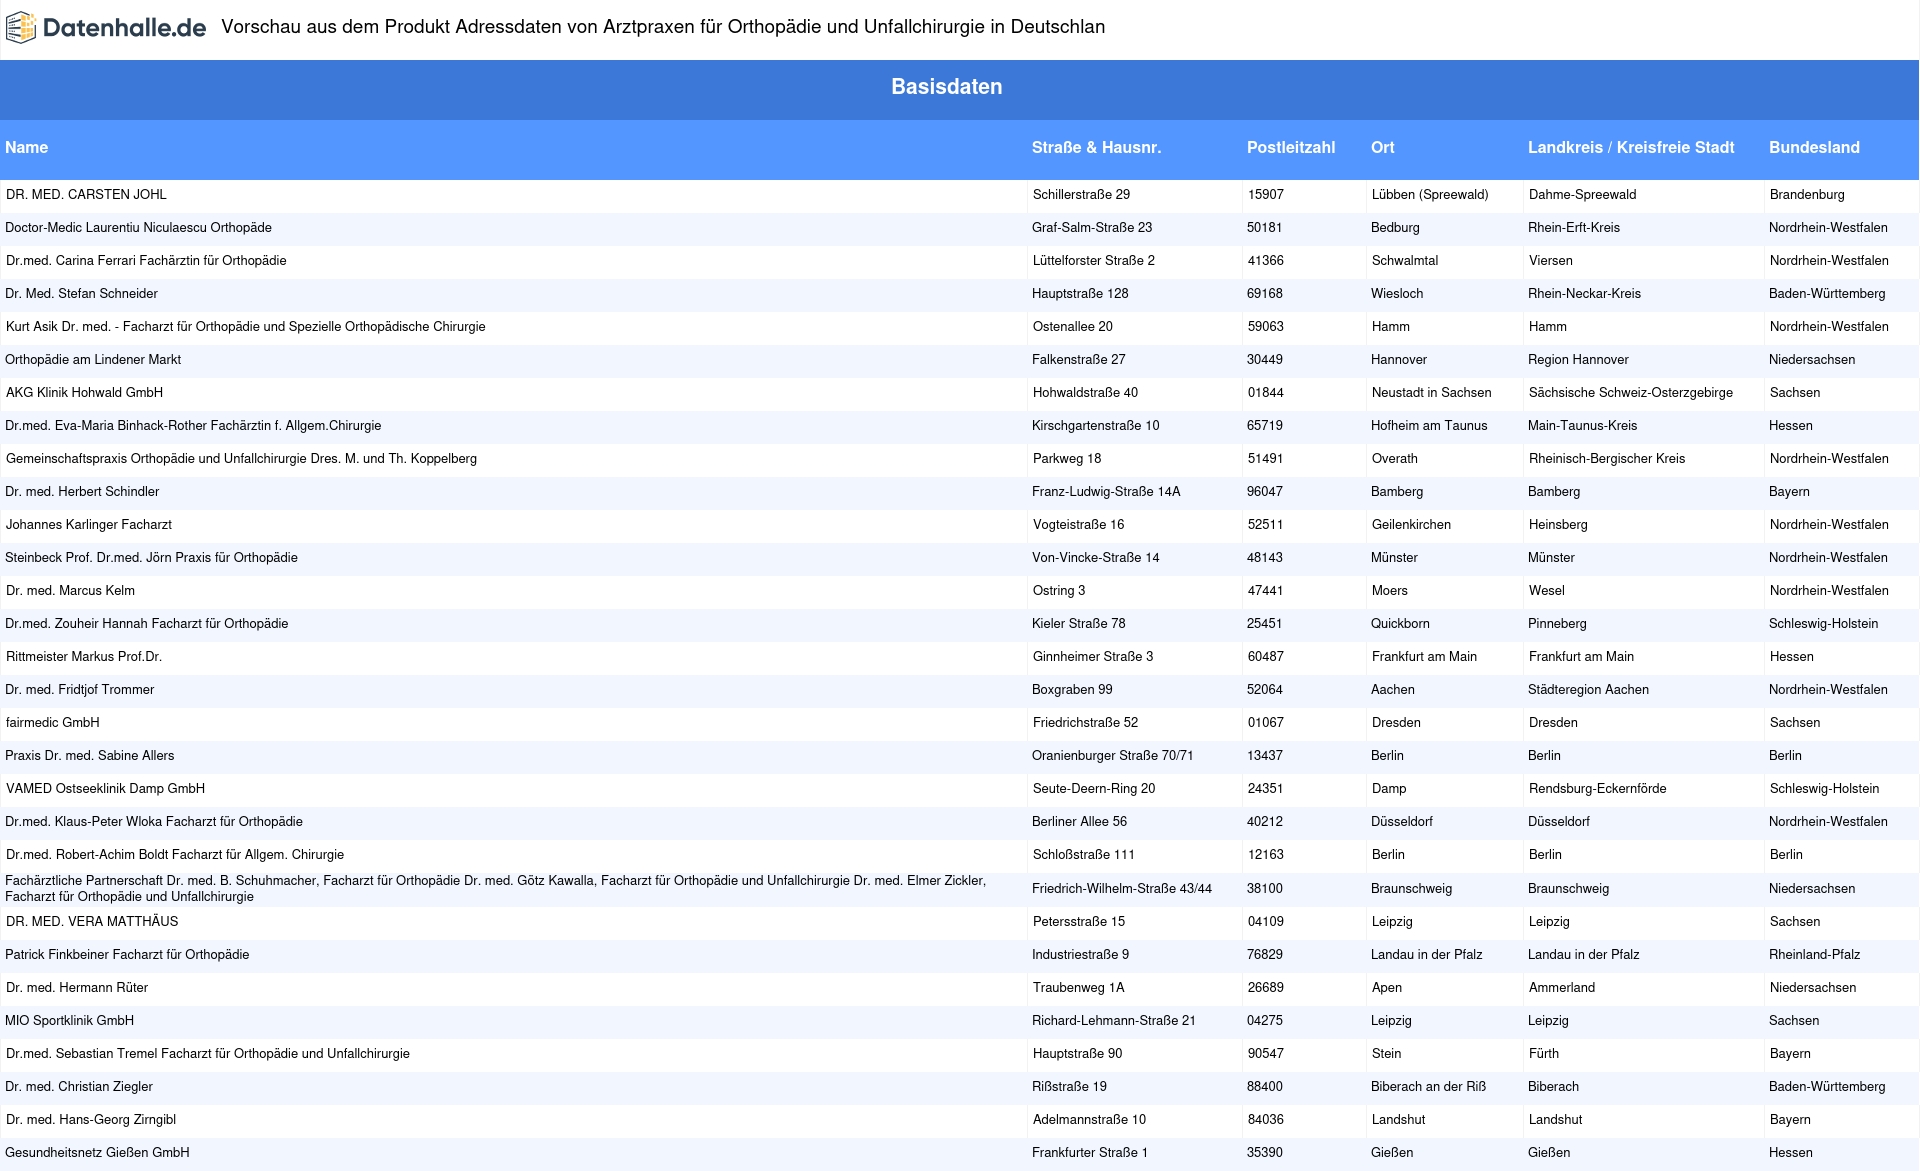1920x1171 pixels.
Task: Select Fachärztliche Partnerschaft Schuhmacher multi-line entry
Action: point(495,889)
